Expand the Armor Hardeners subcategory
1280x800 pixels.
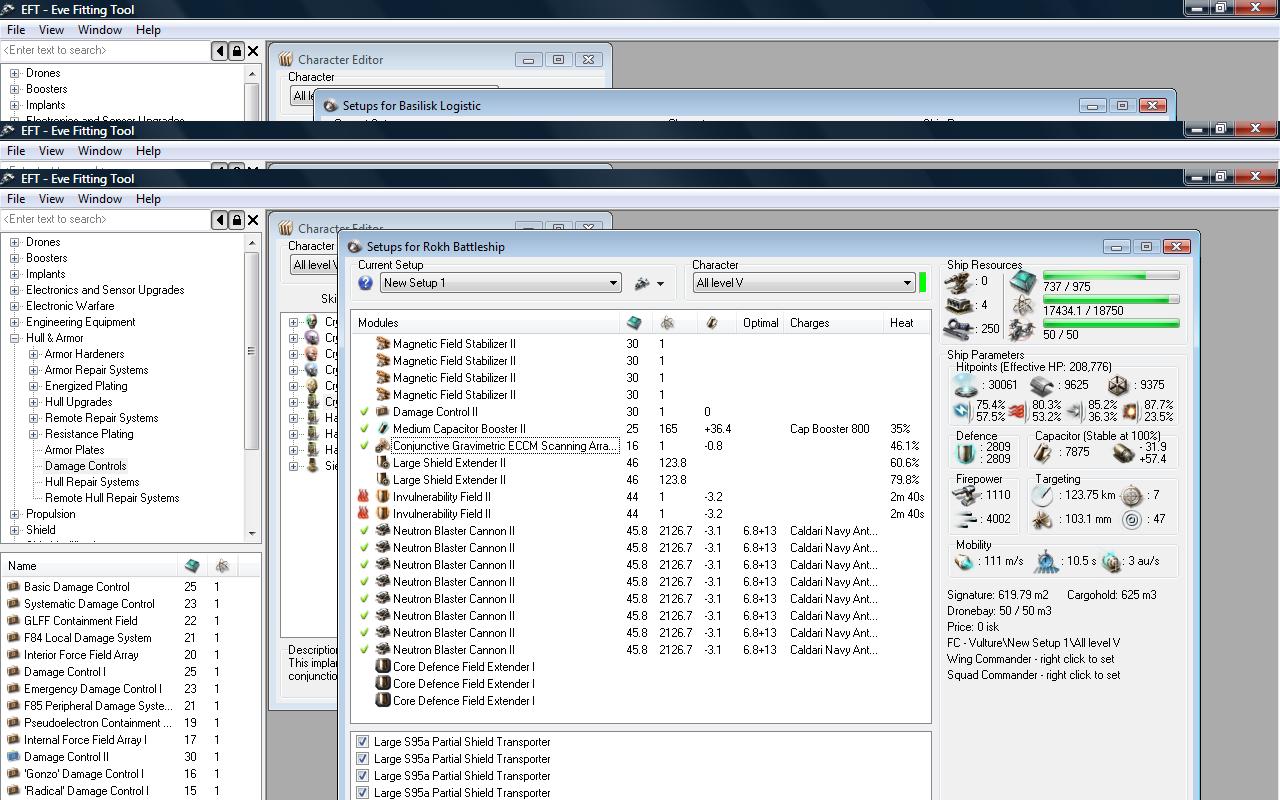[x=33, y=354]
